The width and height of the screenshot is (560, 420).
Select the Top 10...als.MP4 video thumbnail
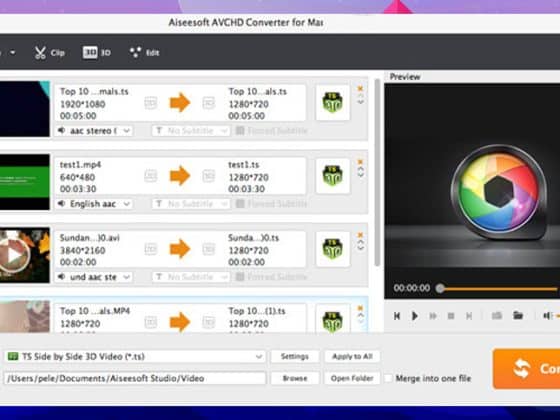tap(25, 317)
